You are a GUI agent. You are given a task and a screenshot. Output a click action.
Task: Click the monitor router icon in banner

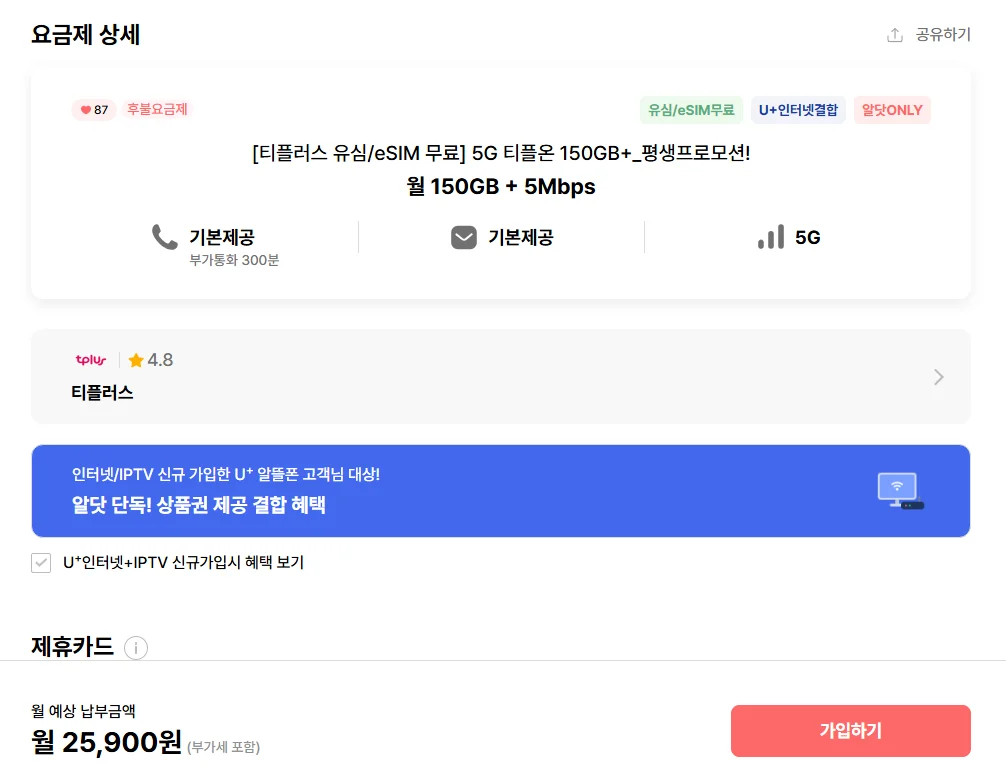coord(900,491)
